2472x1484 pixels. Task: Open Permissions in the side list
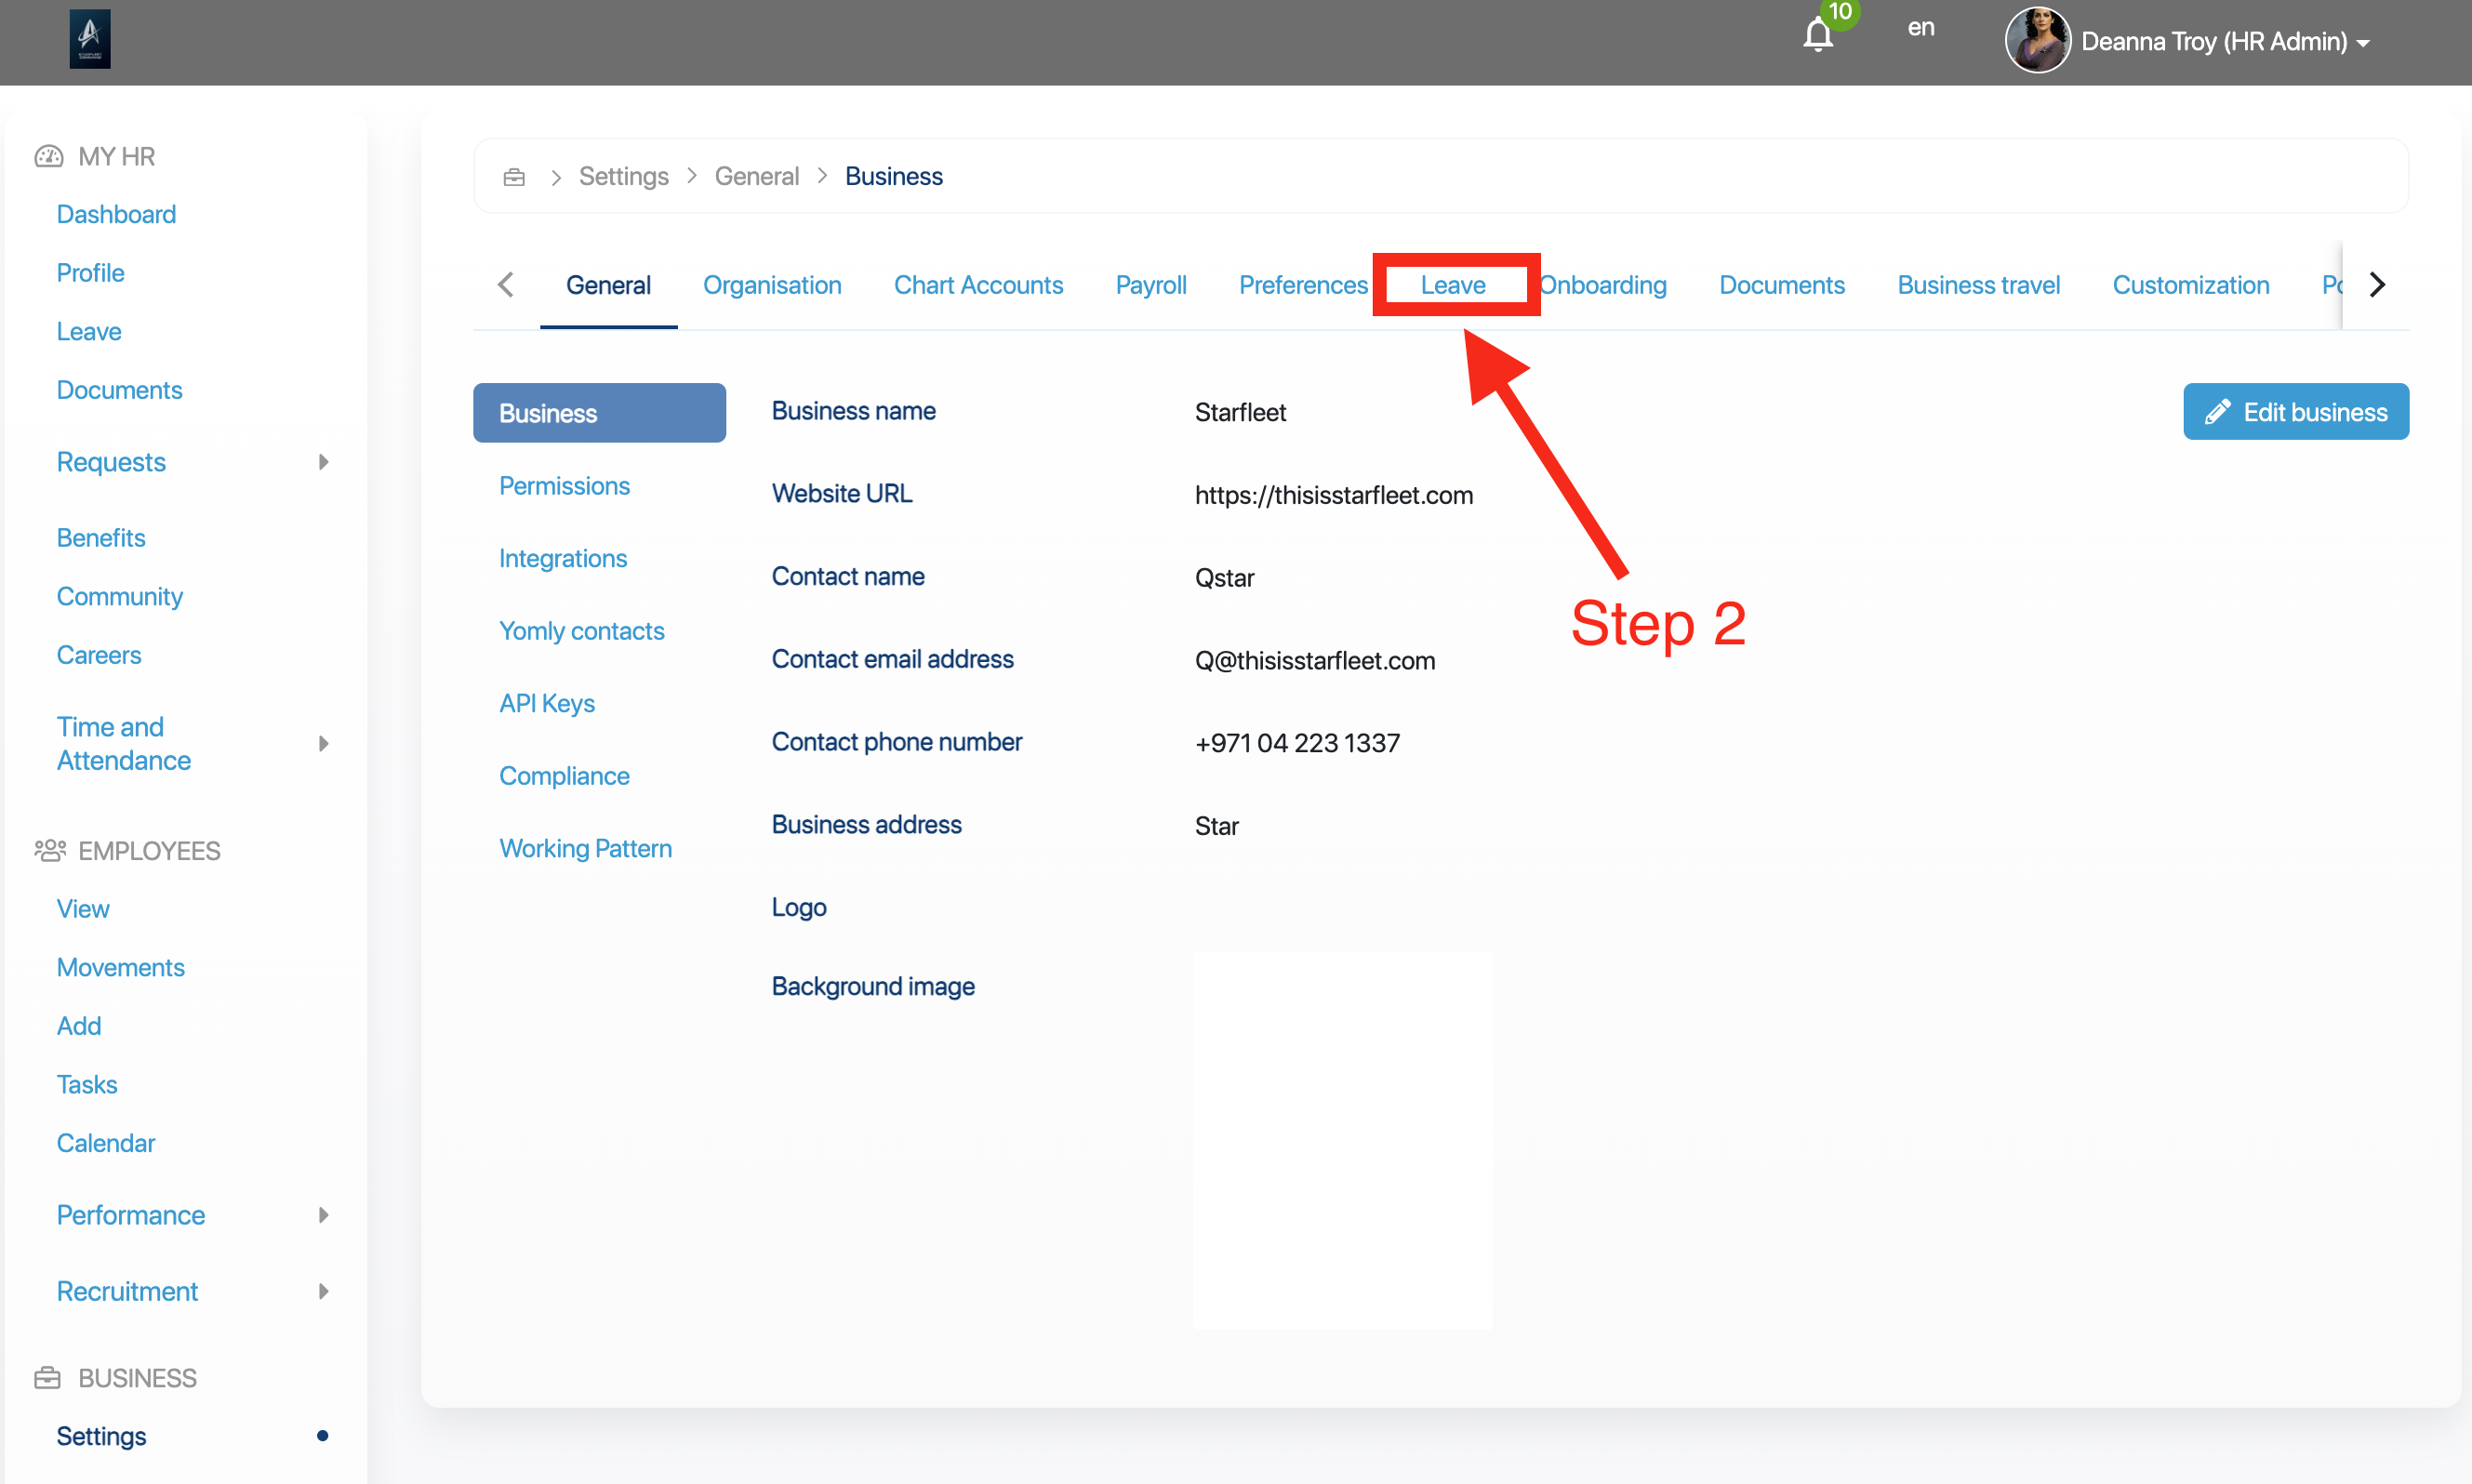point(564,486)
